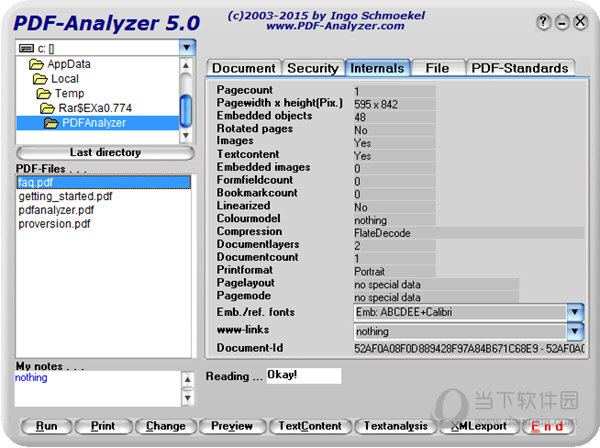Viewport: 600px width, 448px height.
Task: Switch to the Security tab
Action: pyautogui.click(x=313, y=68)
